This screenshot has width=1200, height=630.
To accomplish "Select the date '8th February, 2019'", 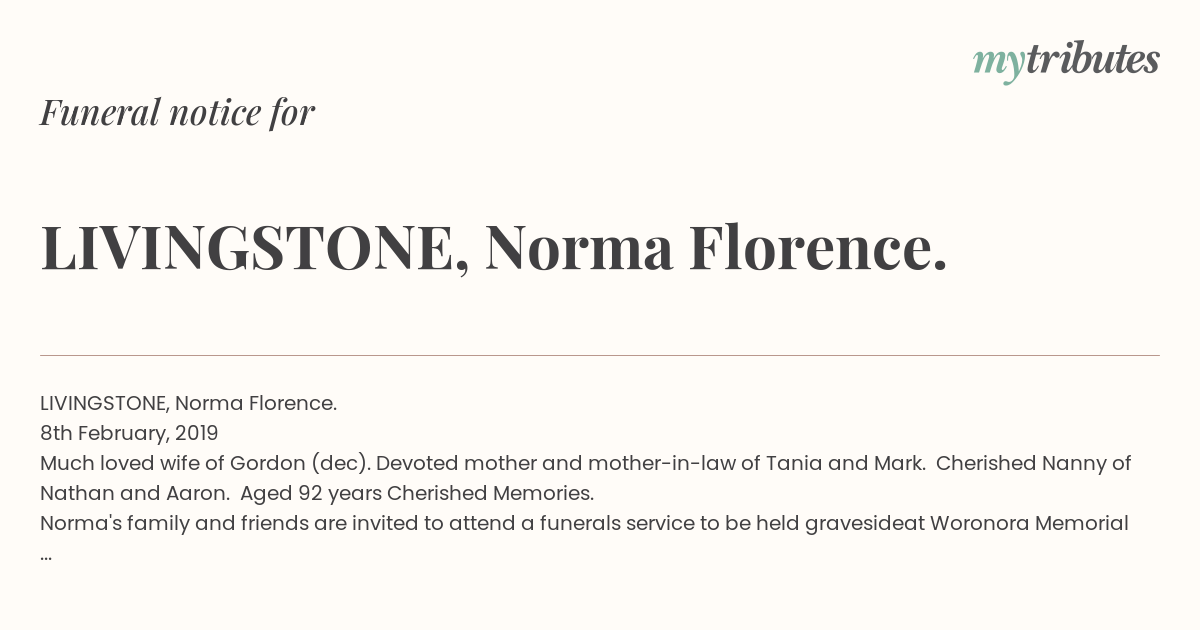I will click(129, 434).
